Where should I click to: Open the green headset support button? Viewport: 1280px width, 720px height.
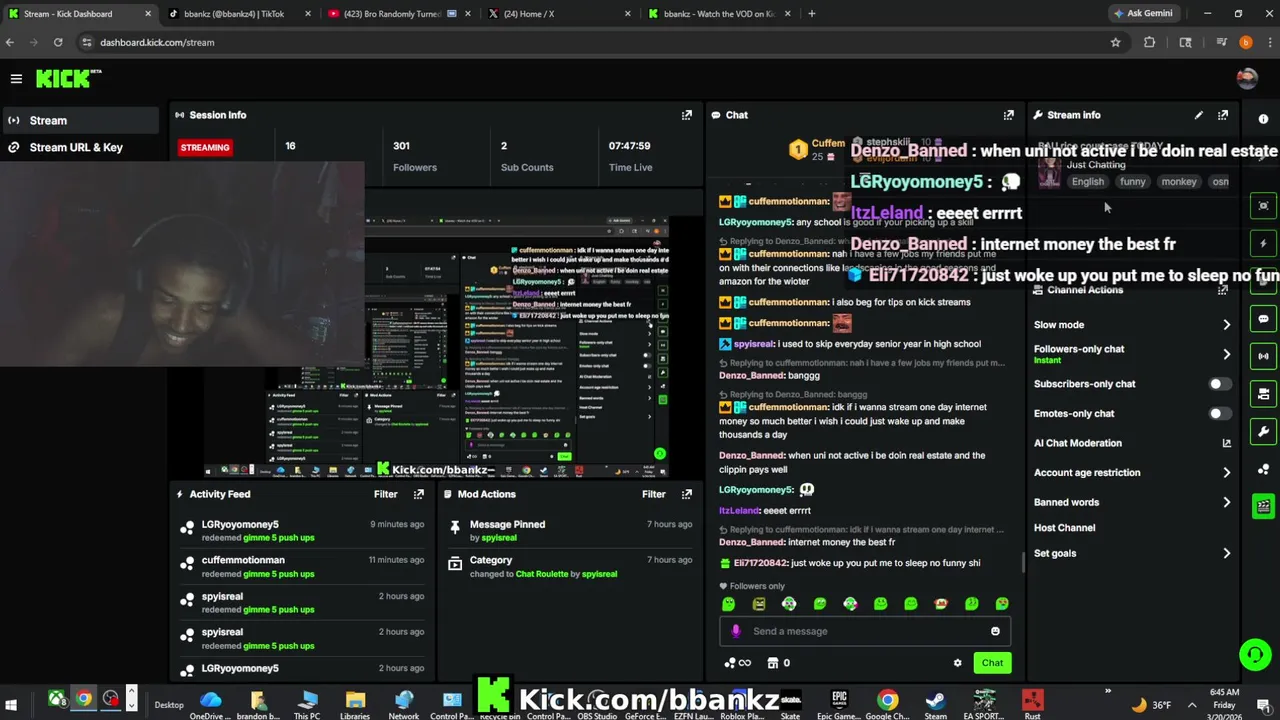pos(1254,654)
